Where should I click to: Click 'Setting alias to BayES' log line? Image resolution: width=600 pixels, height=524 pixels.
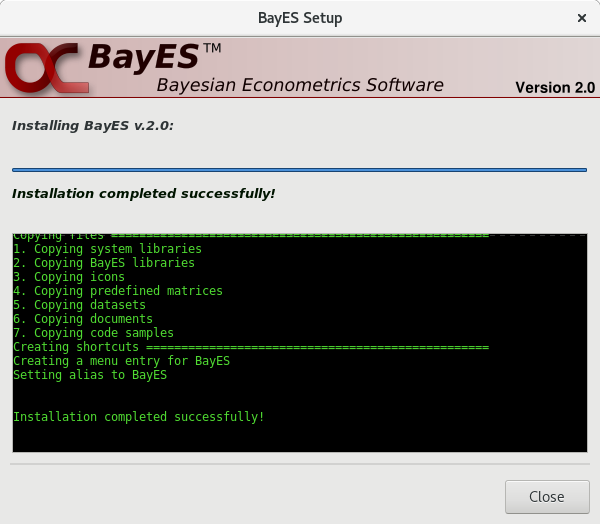(x=90, y=375)
